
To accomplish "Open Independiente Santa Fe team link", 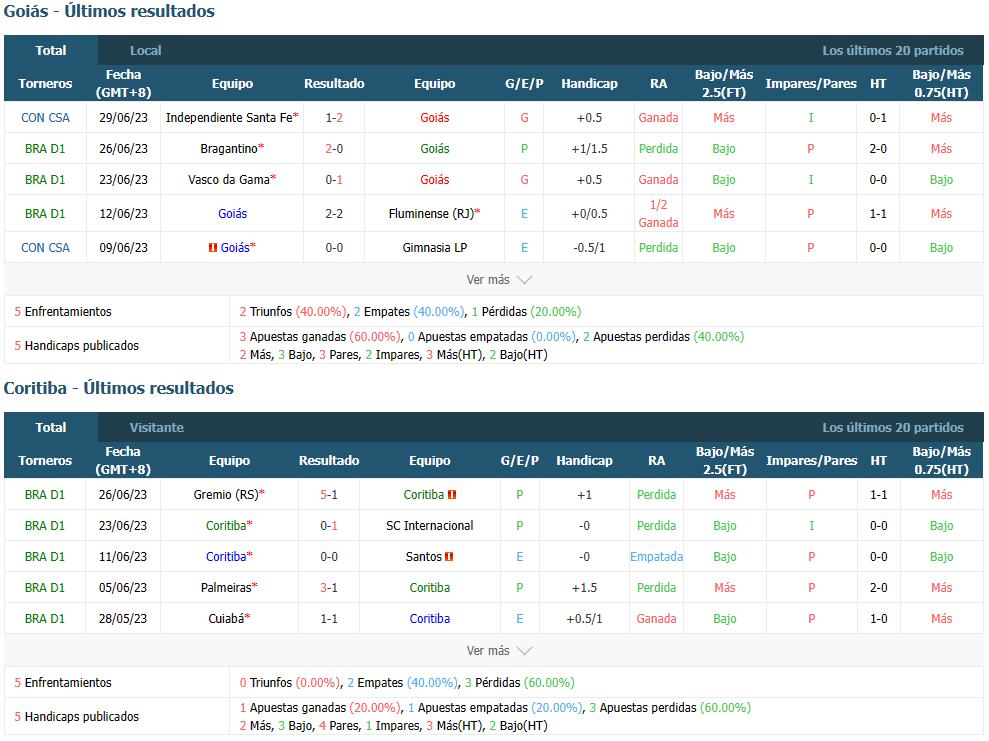I will [x=229, y=118].
